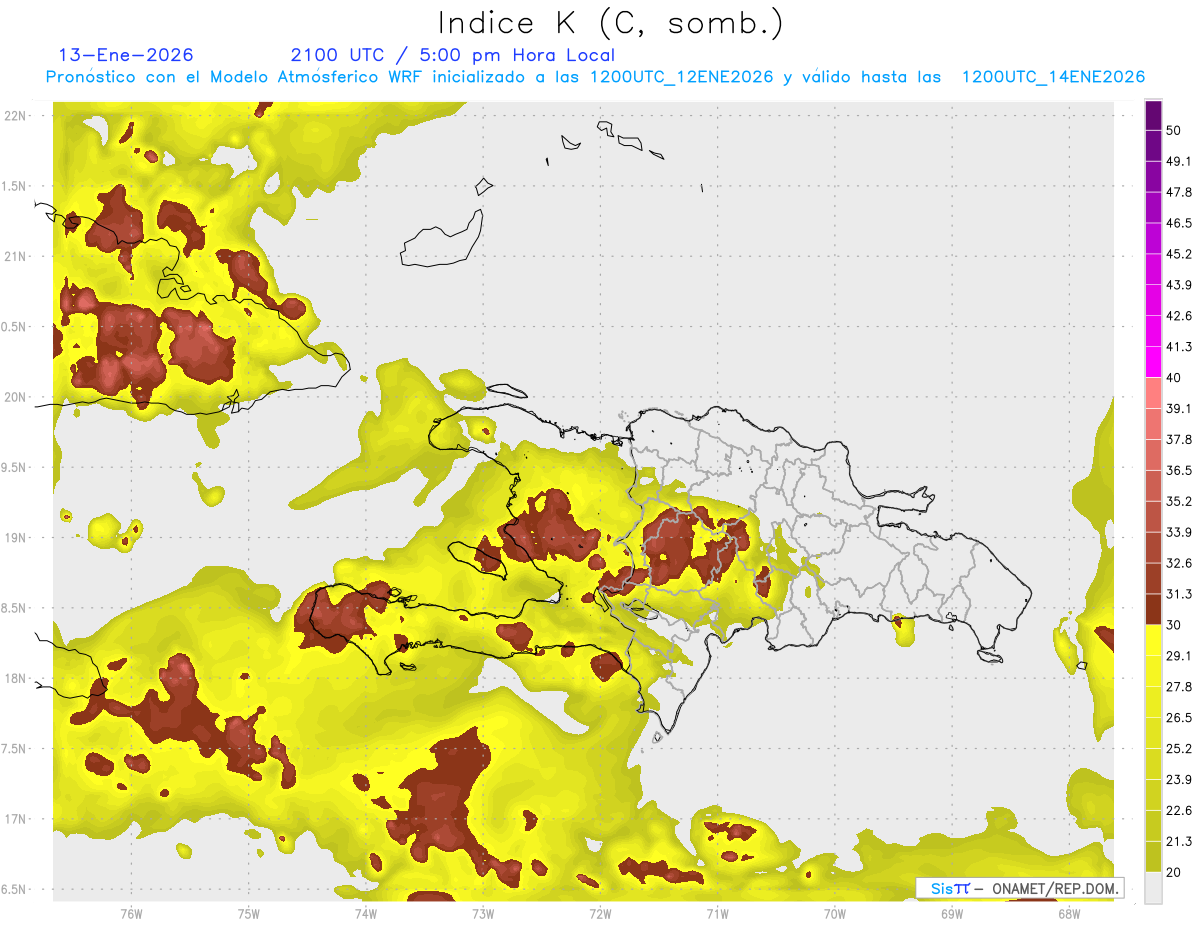Select the '68W' longitude label

pos(1069,914)
